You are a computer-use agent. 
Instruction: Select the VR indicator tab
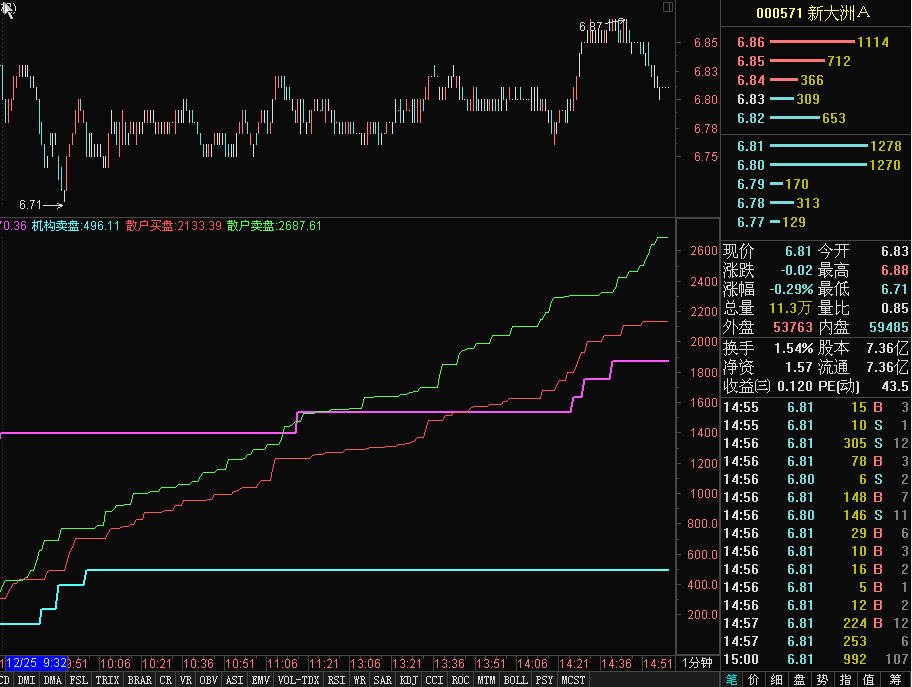186,680
